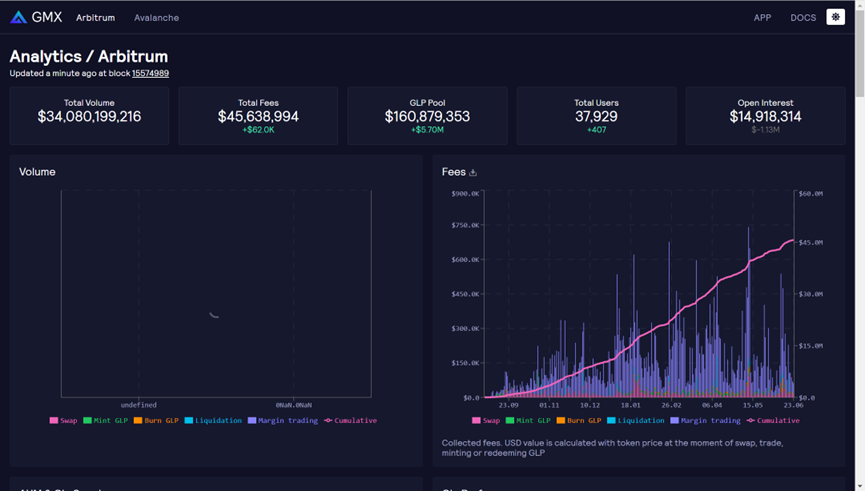Click the GMX logo icon

(18, 17)
